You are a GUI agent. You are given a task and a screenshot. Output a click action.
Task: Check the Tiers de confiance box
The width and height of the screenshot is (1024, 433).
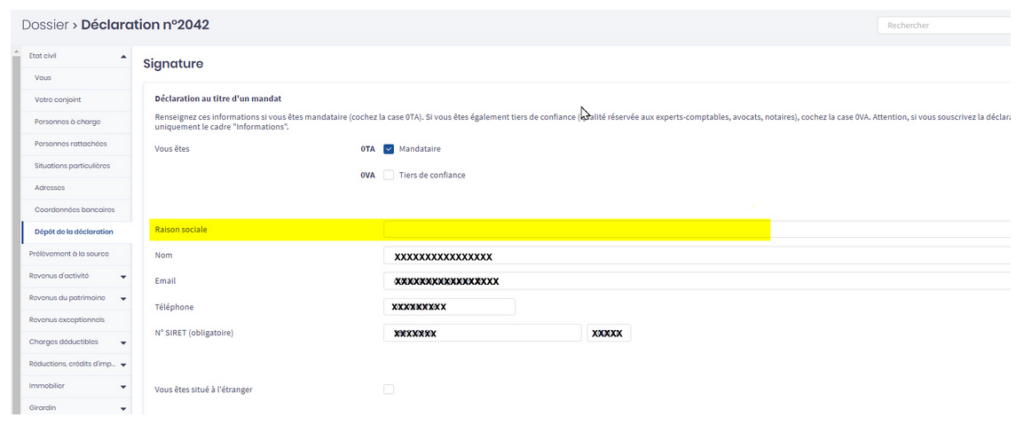click(389, 175)
